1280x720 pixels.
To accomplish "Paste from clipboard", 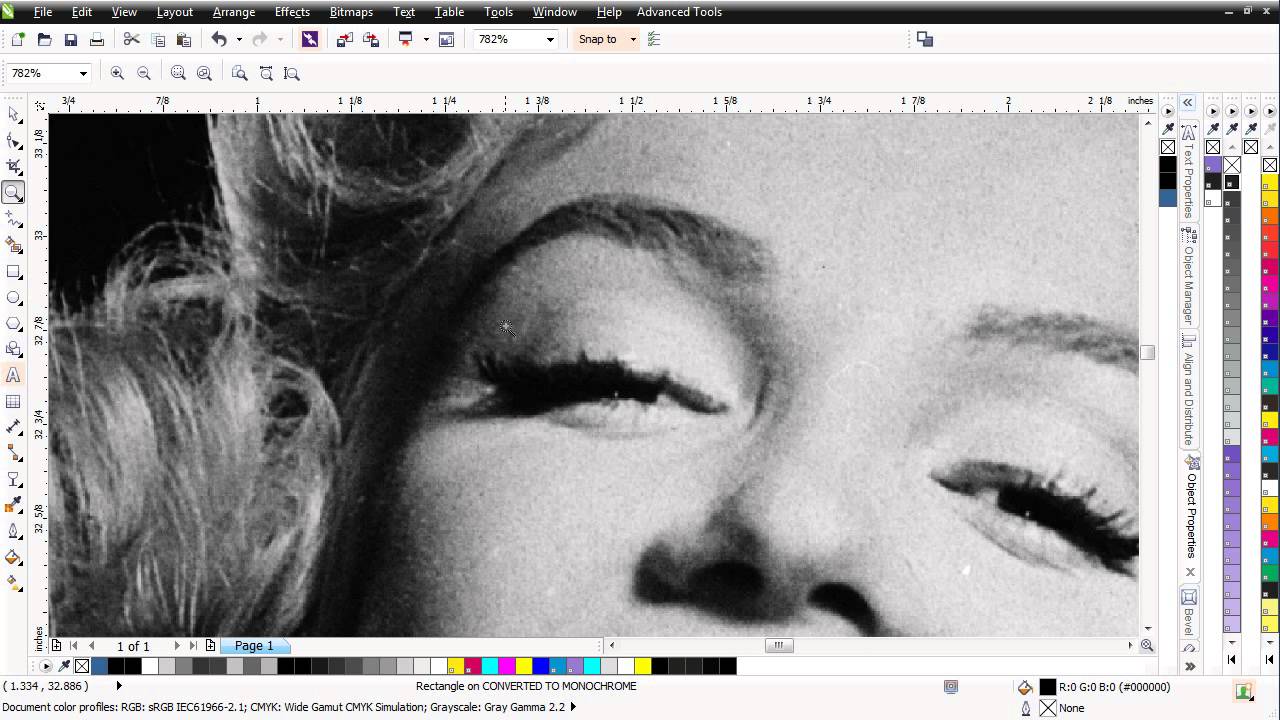I will [184, 39].
